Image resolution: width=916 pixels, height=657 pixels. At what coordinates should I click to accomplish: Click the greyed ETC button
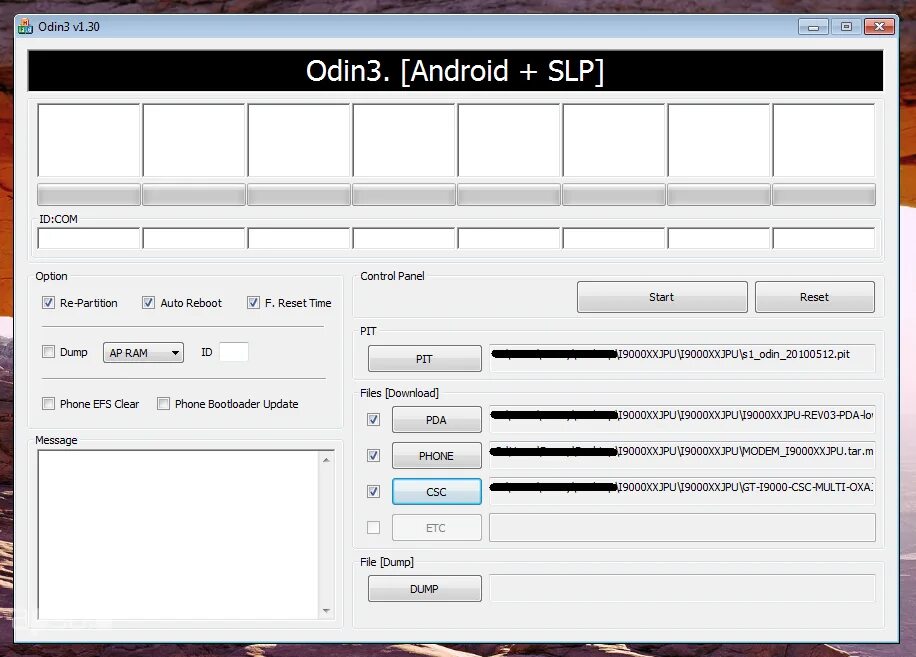pyautogui.click(x=436, y=528)
